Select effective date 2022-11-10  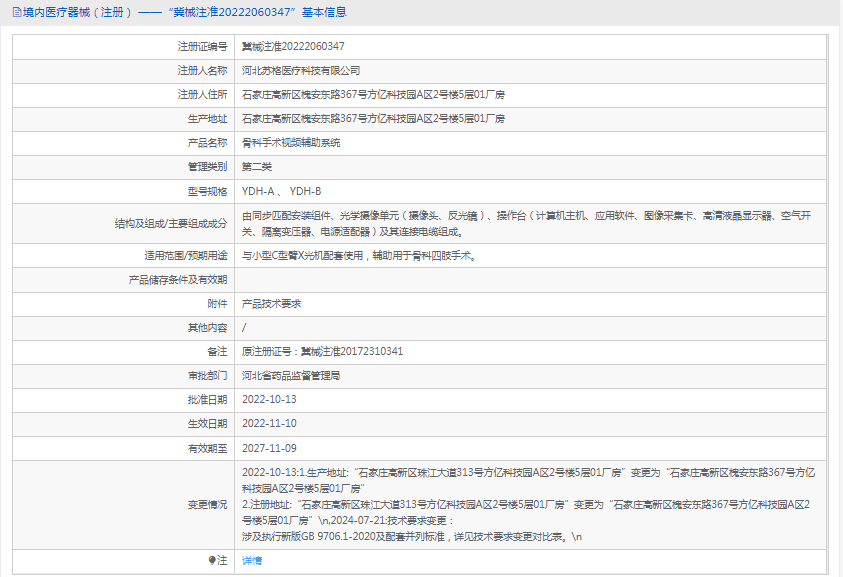(x=269, y=423)
